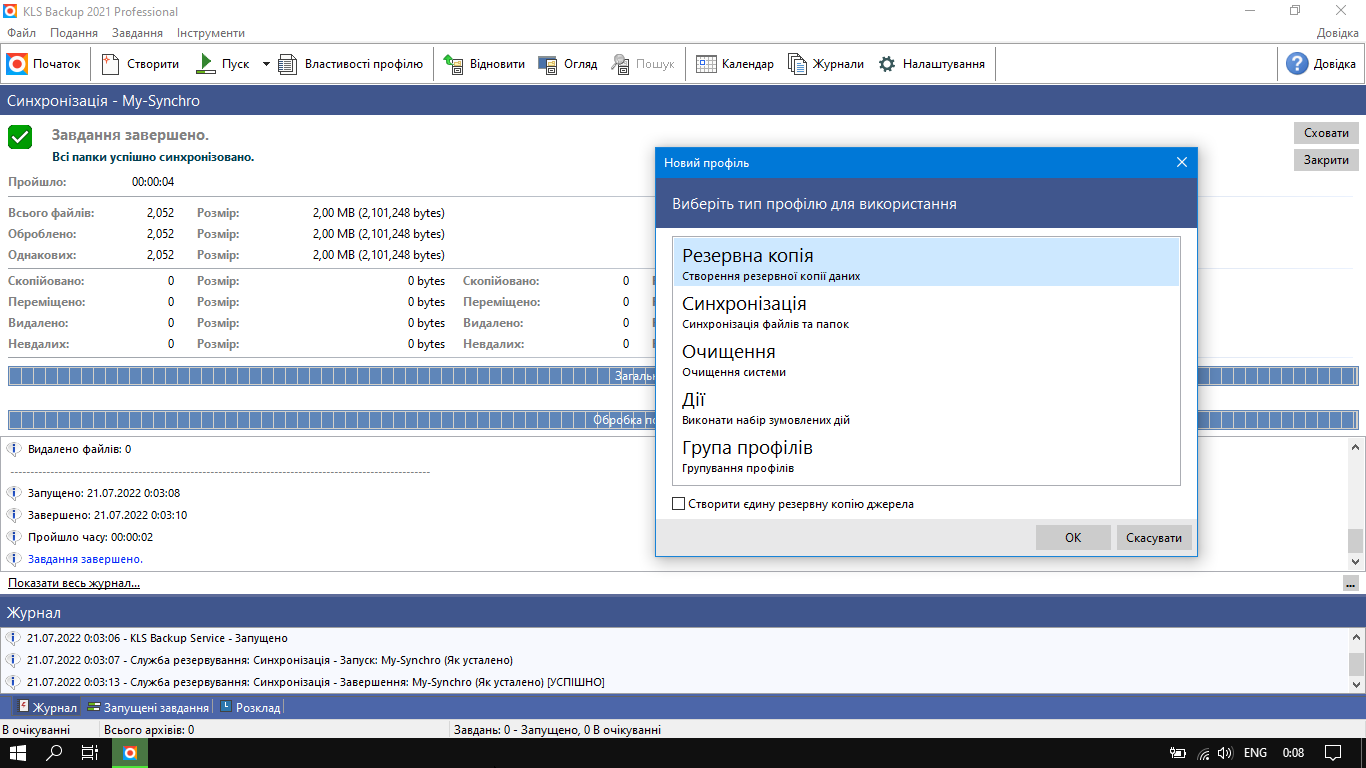Select the KLS Backup Service - Запущено entry
The image size is (1366, 768).
(157, 638)
